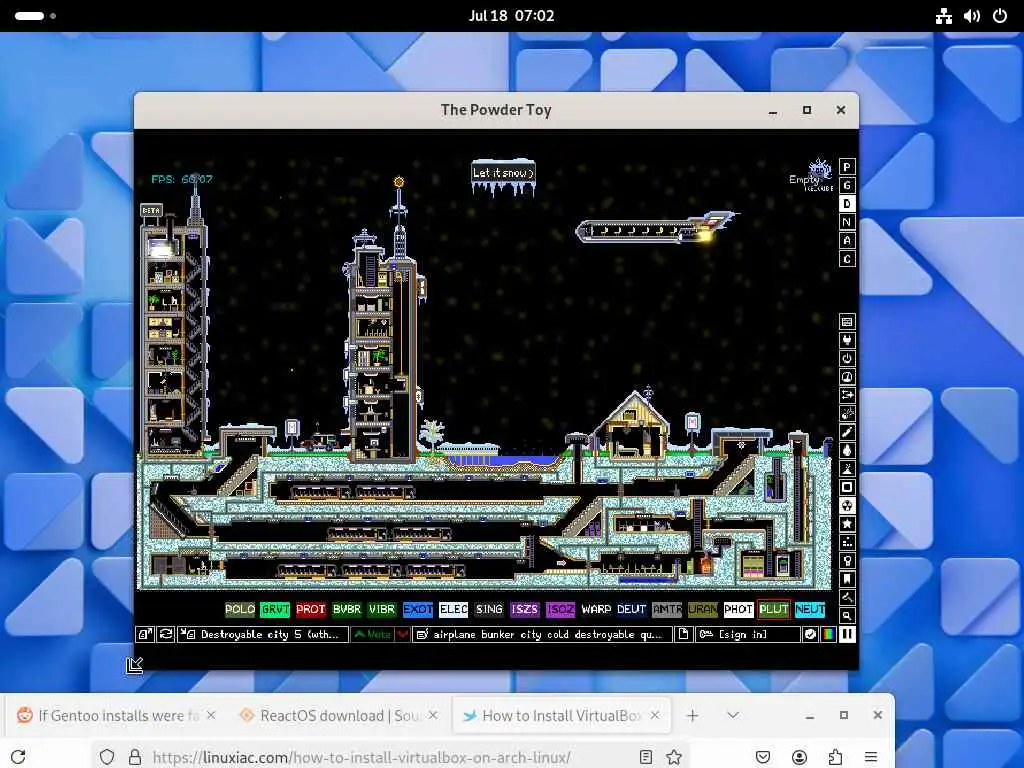Open the save browser icon
The height and width of the screenshot is (768, 1024).
[x=145, y=634]
